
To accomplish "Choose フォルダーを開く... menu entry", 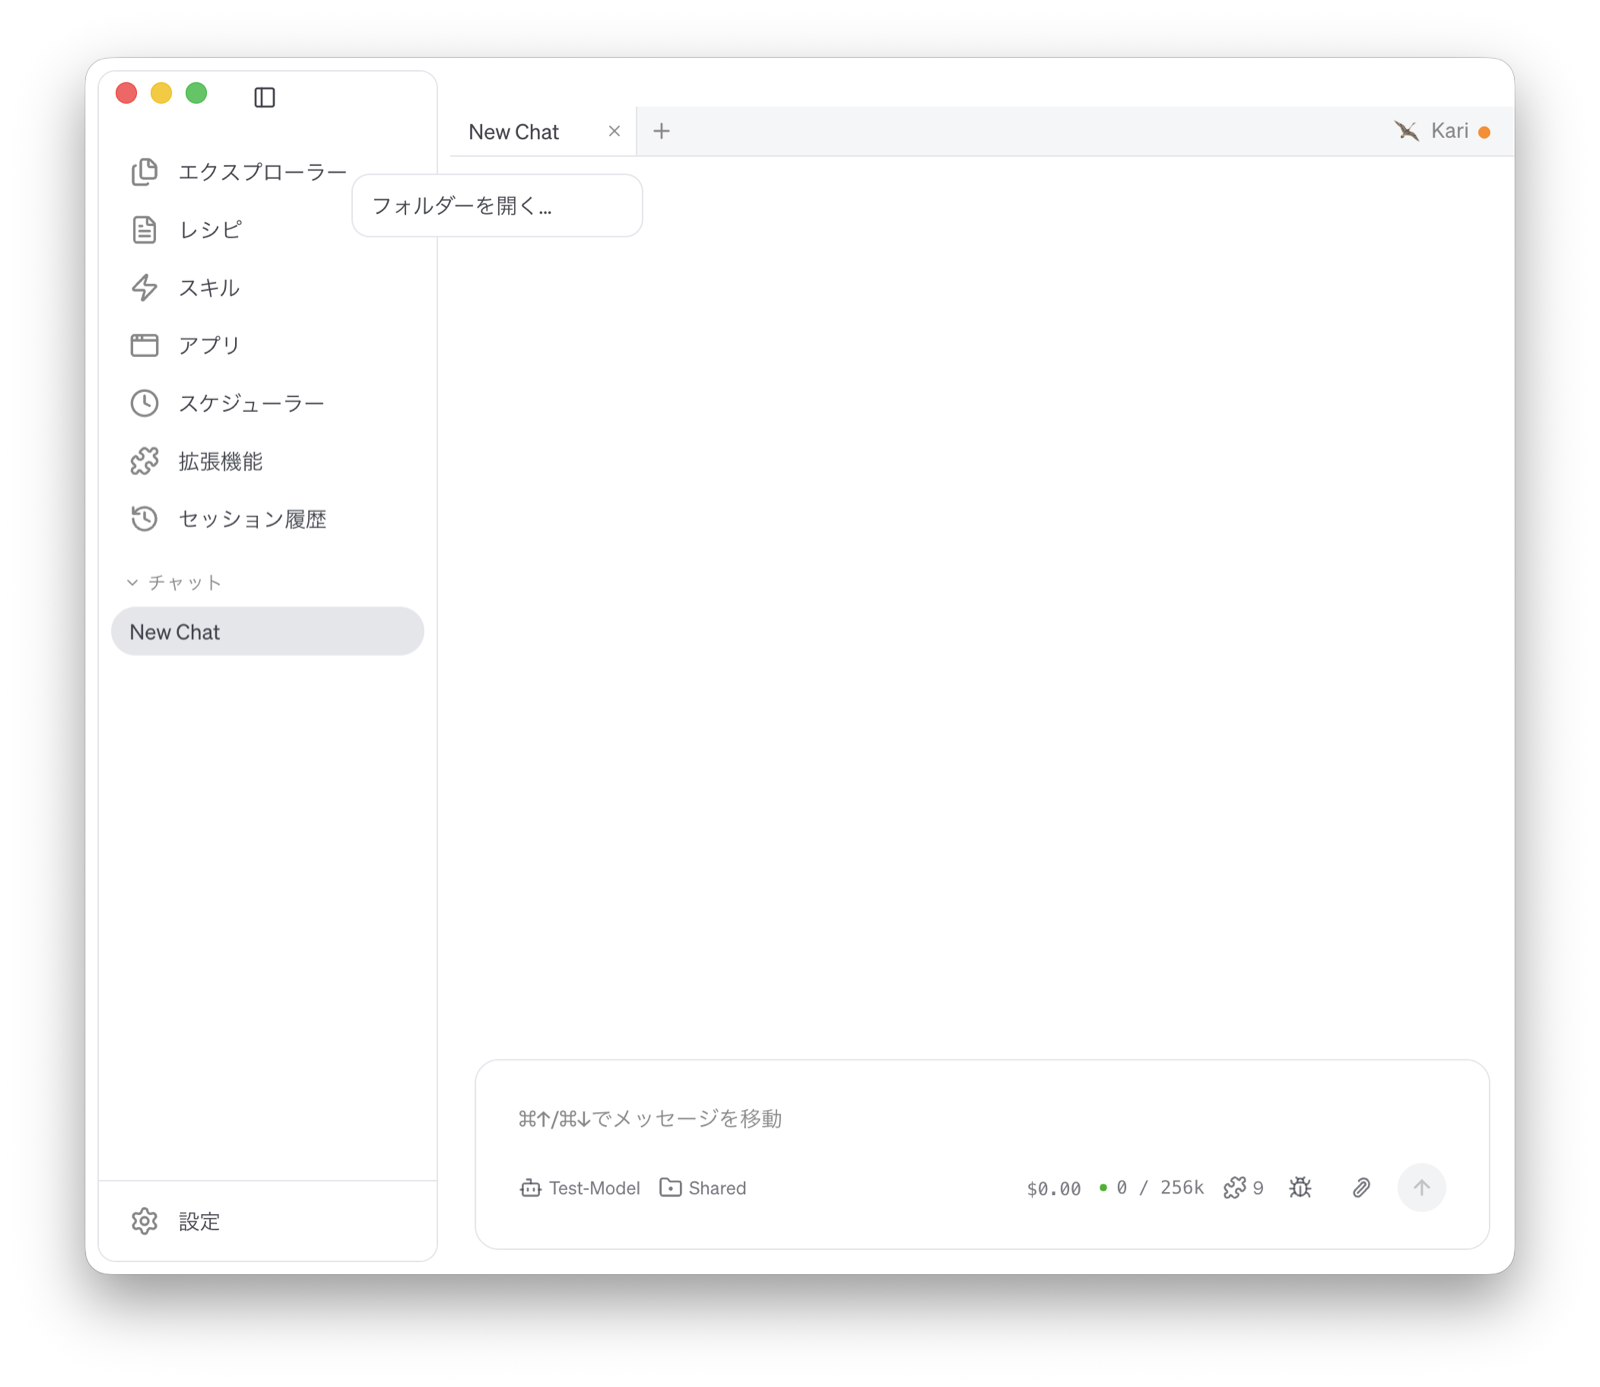I will click(497, 206).
